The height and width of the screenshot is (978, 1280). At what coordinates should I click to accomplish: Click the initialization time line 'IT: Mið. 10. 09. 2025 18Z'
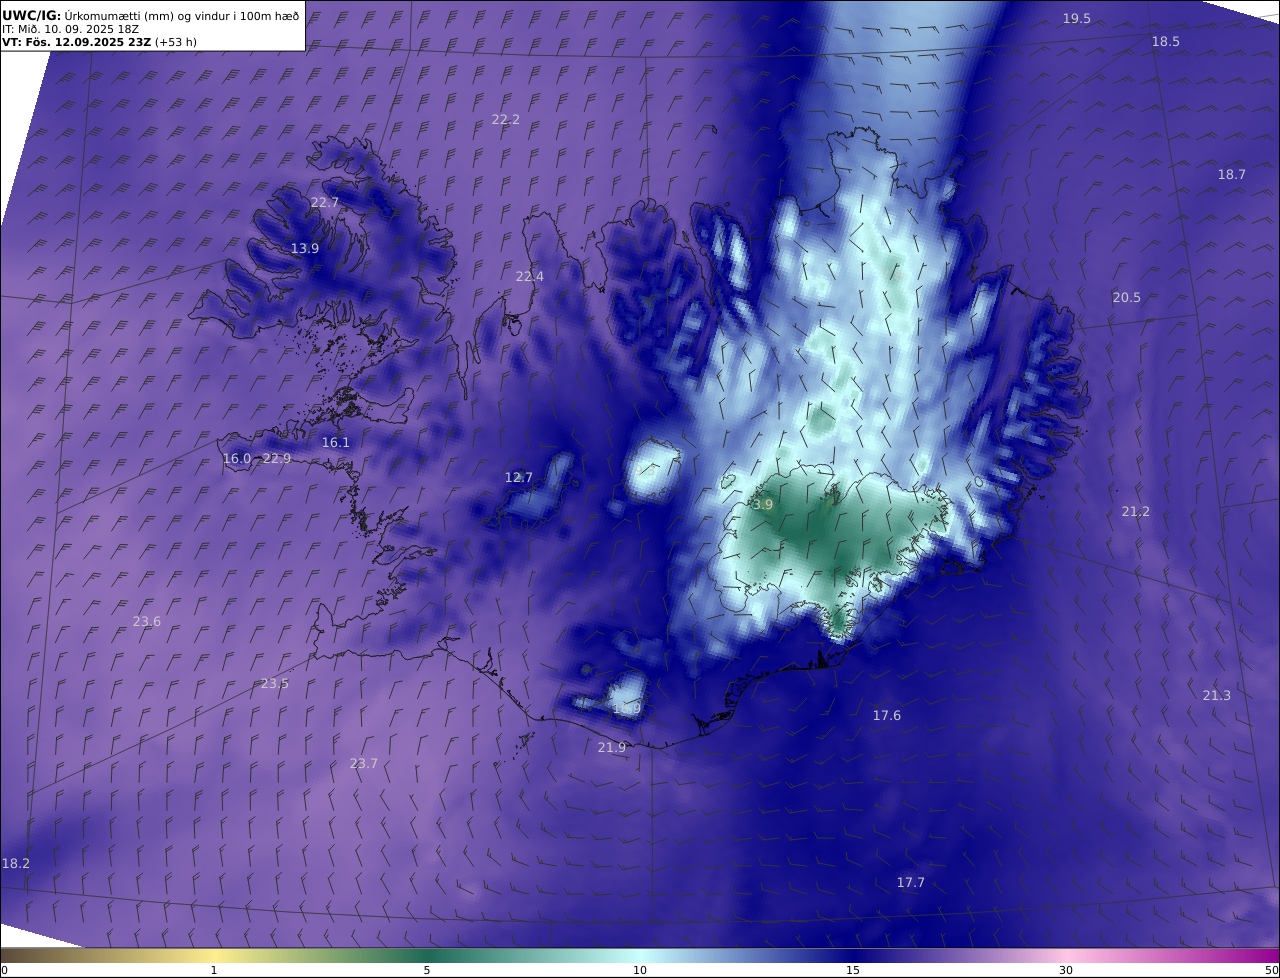pos(70,29)
